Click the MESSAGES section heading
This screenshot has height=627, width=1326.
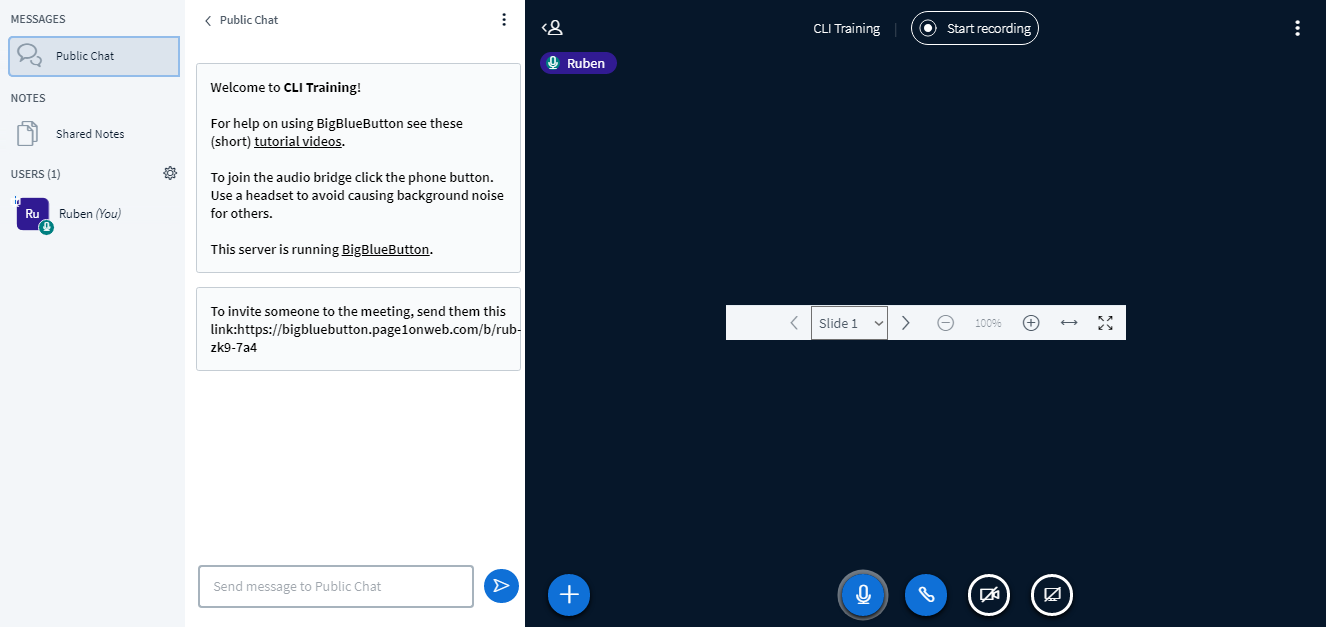click(38, 19)
